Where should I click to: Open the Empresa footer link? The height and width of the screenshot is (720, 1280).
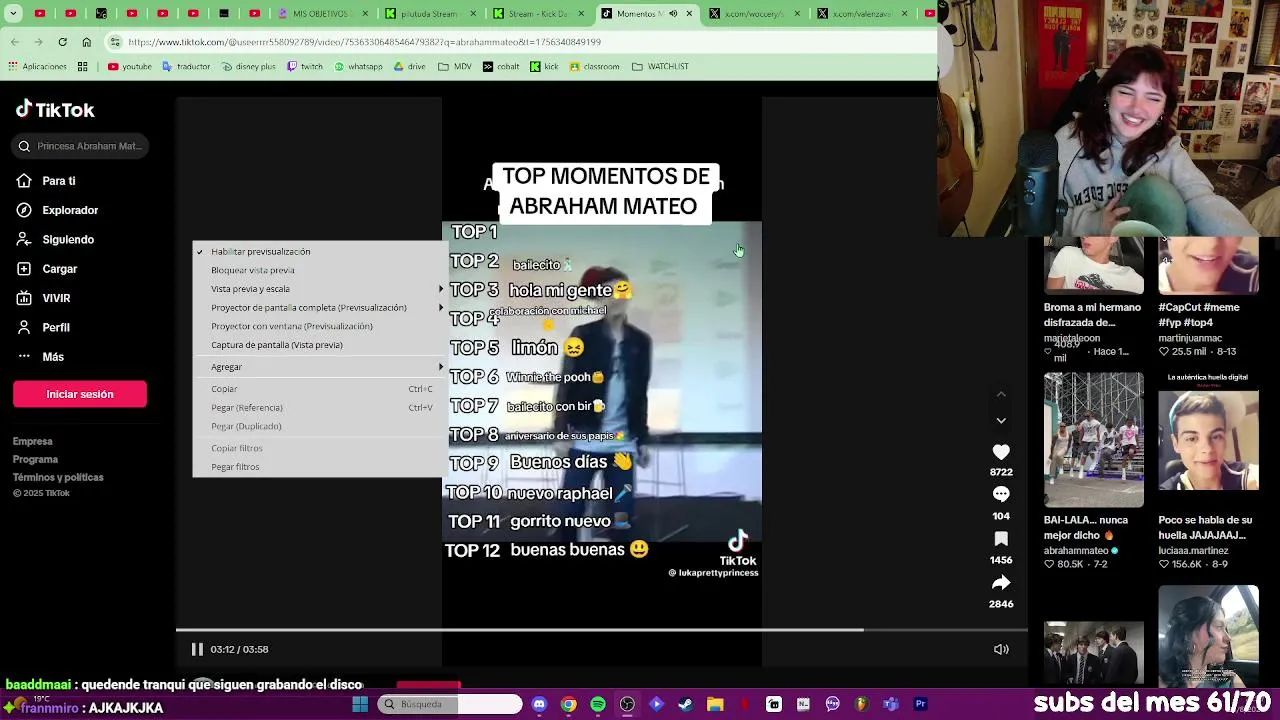33,441
